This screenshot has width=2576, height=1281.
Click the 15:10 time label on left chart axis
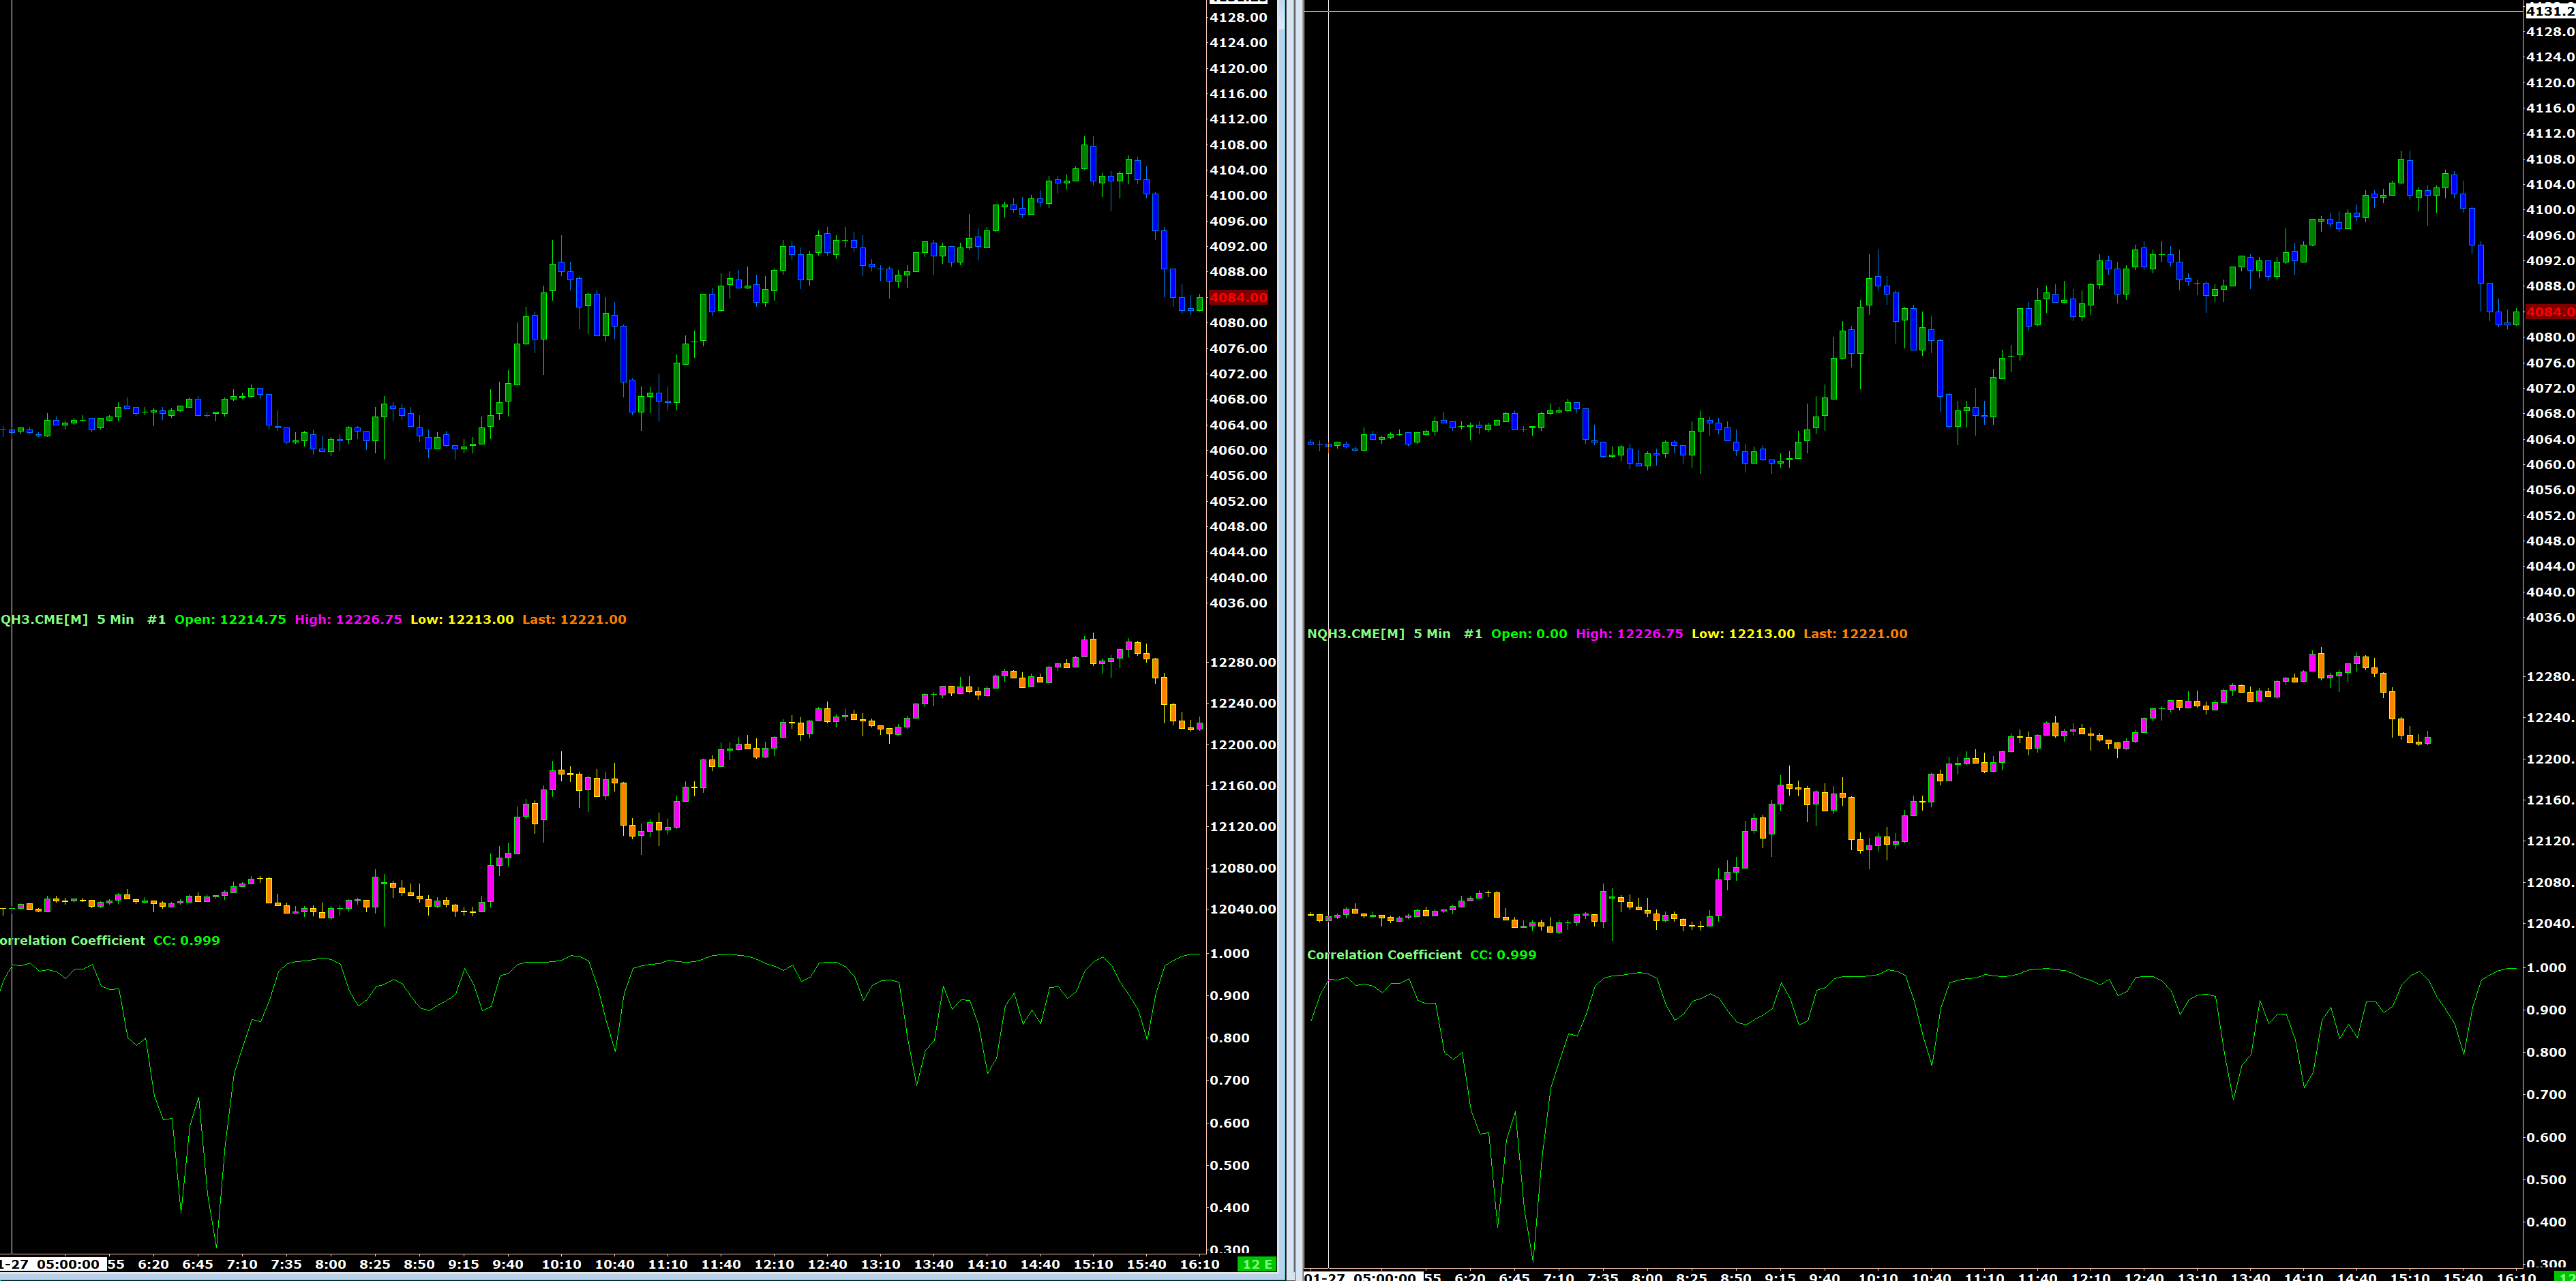click(x=1093, y=1264)
